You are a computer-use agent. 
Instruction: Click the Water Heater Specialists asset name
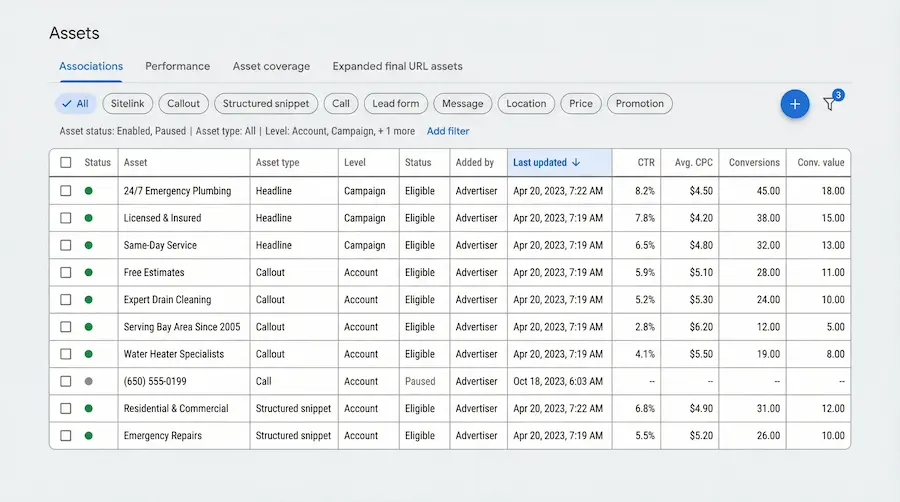pos(174,354)
